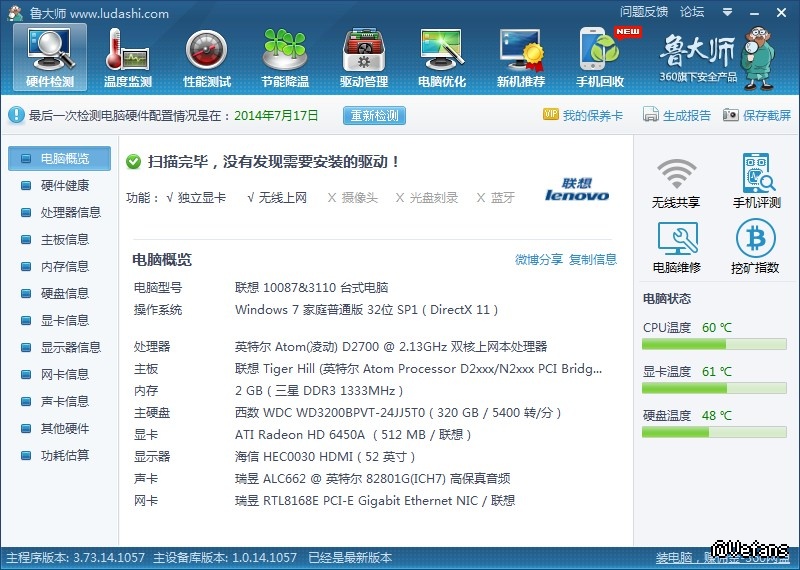800x570 pixels.
Task: Click the date 2014年7月17日
Action: [x=276, y=116]
